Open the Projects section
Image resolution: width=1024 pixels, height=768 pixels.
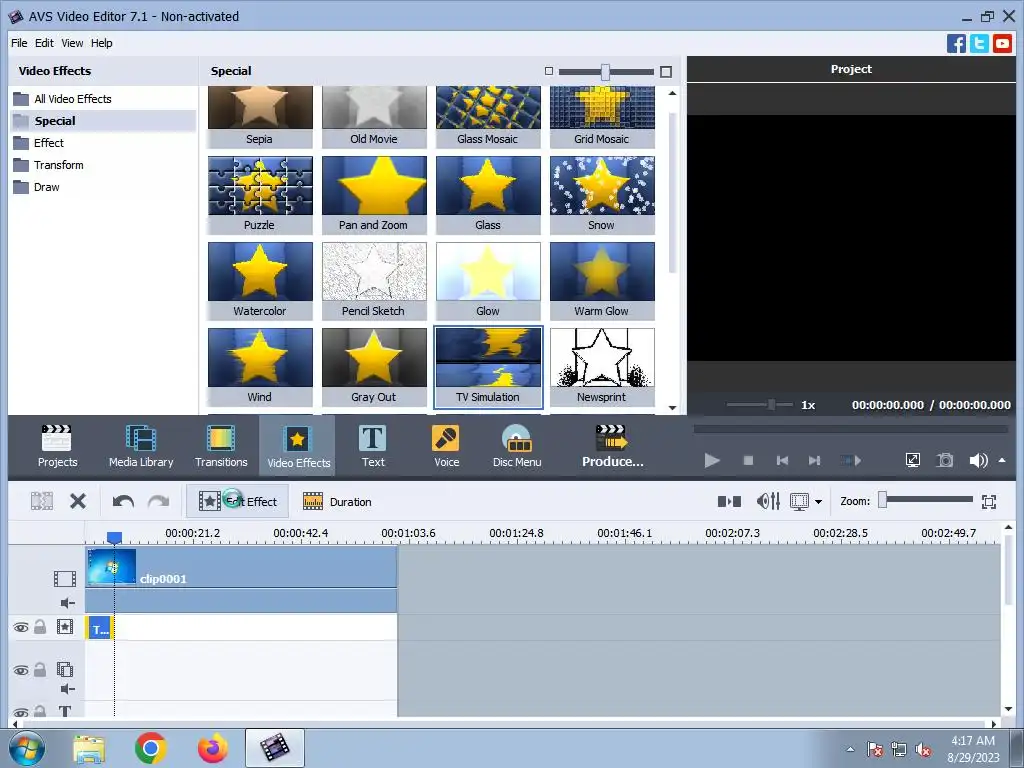pyautogui.click(x=57, y=447)
